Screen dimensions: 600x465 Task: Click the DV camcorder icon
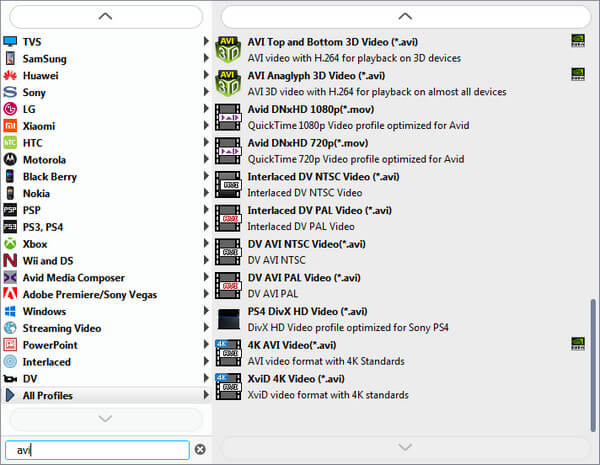pos(10,379)
